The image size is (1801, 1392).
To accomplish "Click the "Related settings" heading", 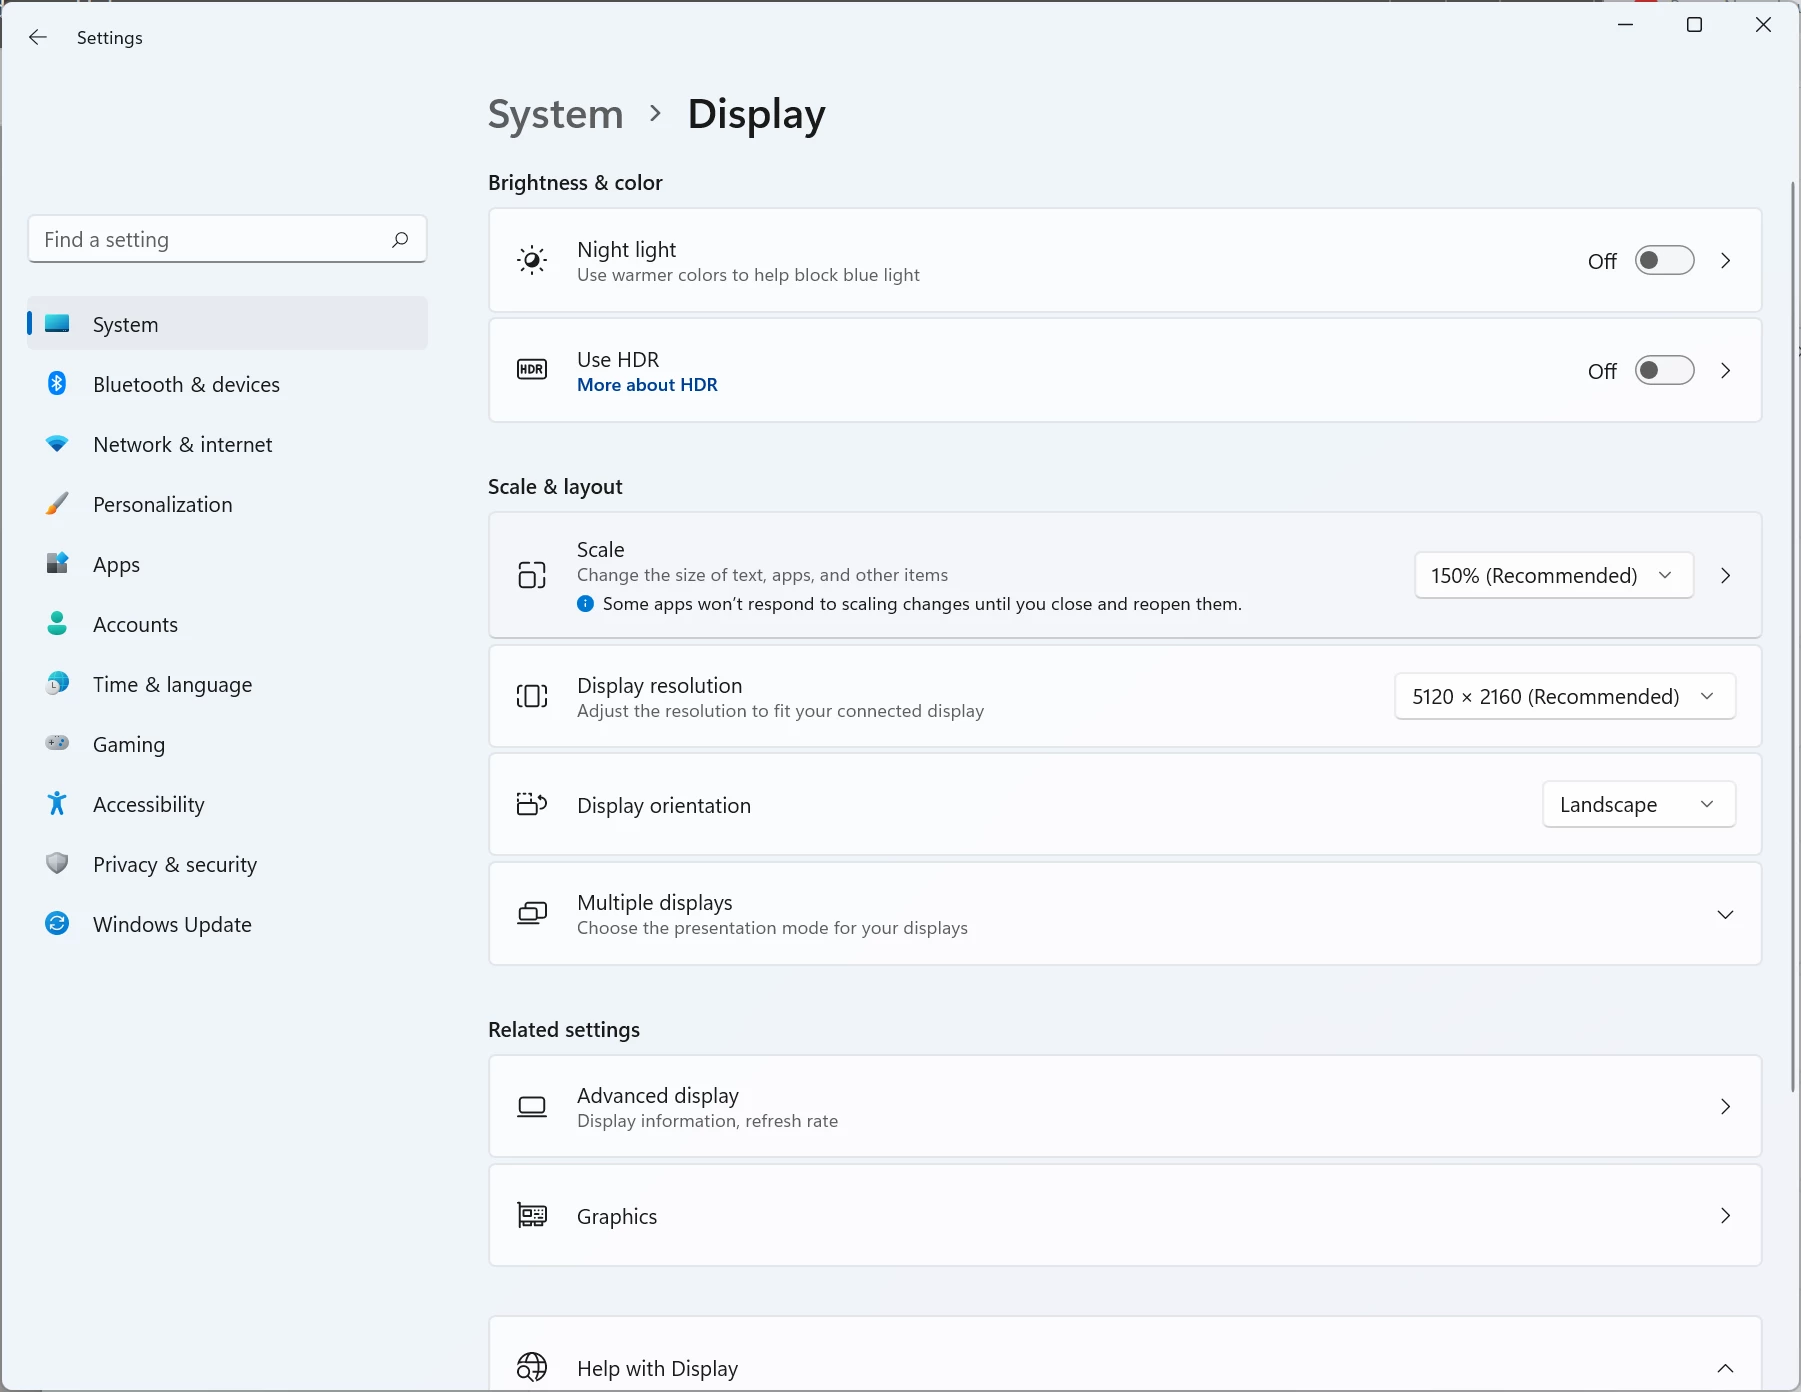I will pyautogui.click(x=564, y=1030).
